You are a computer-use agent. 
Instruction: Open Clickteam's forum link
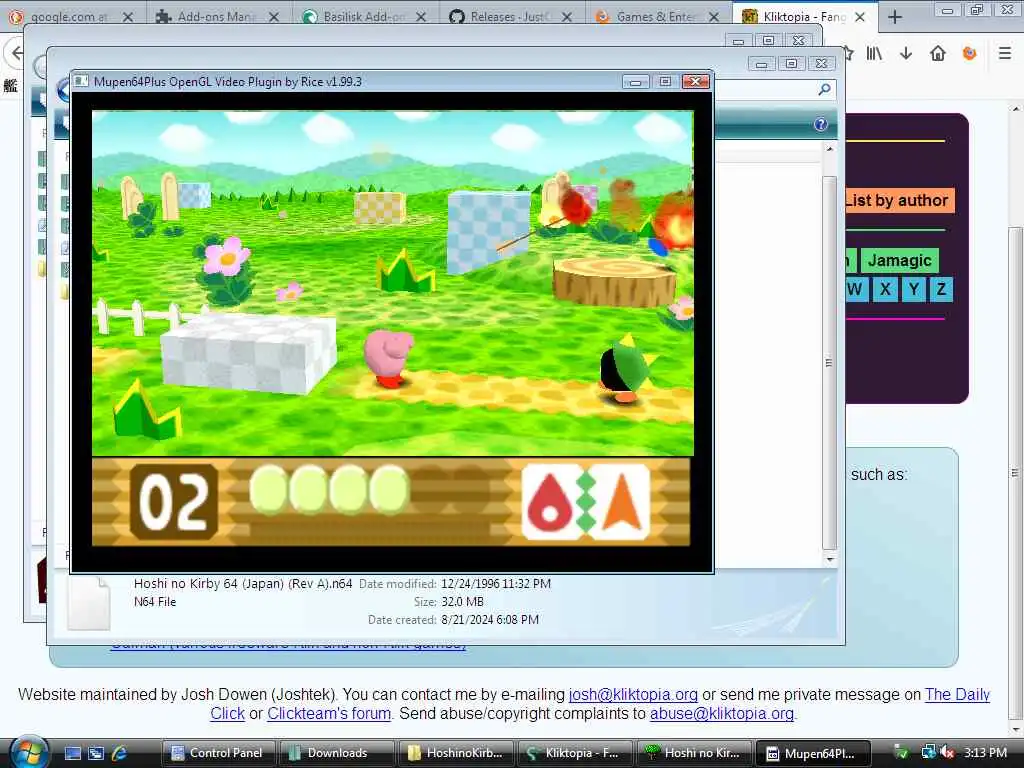(328, 713)
